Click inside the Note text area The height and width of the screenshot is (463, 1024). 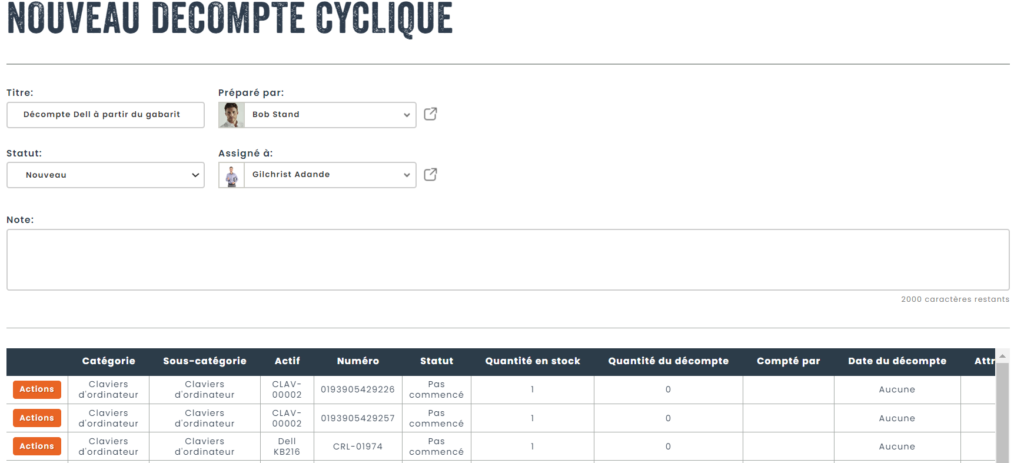coord(507,259)
